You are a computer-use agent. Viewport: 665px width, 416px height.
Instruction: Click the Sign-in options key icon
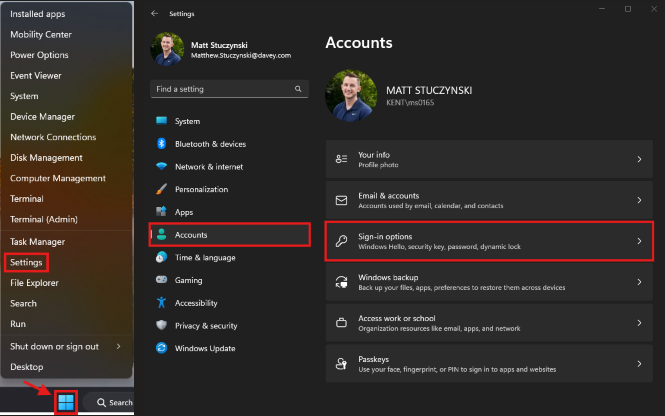(x=341, y=241)
